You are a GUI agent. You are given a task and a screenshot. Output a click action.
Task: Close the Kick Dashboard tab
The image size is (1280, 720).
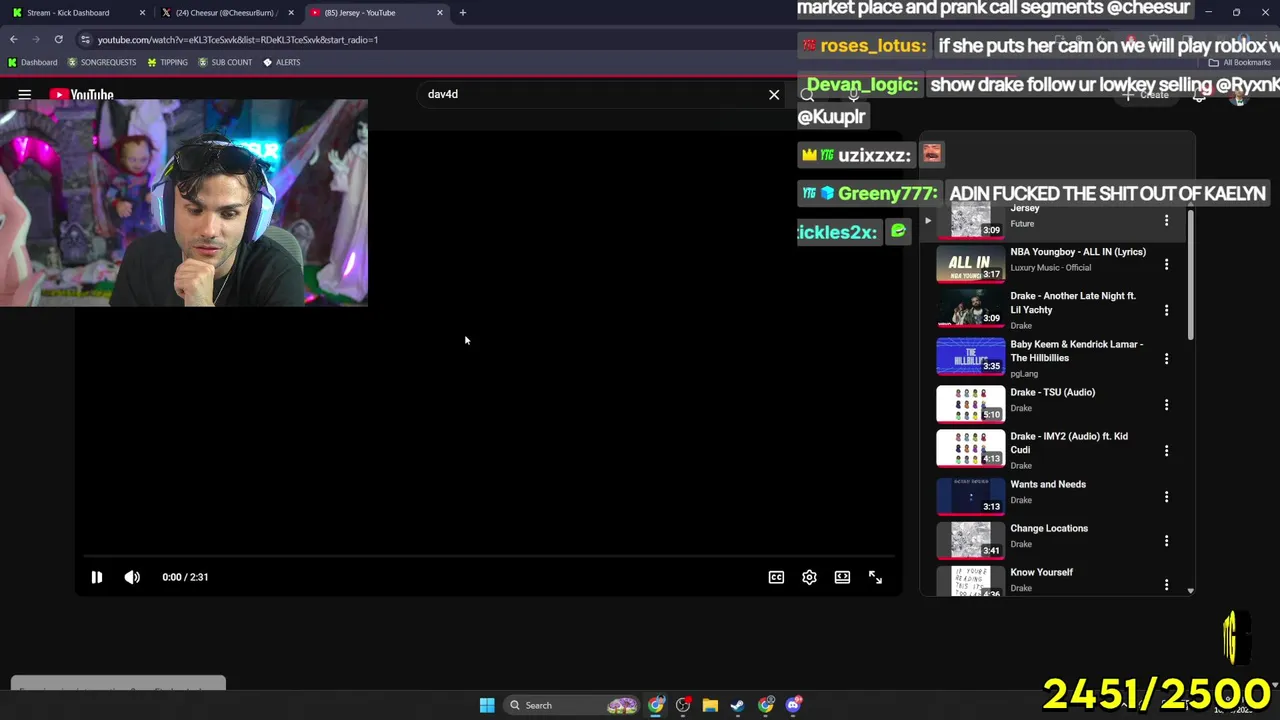[x=142, y=13]
